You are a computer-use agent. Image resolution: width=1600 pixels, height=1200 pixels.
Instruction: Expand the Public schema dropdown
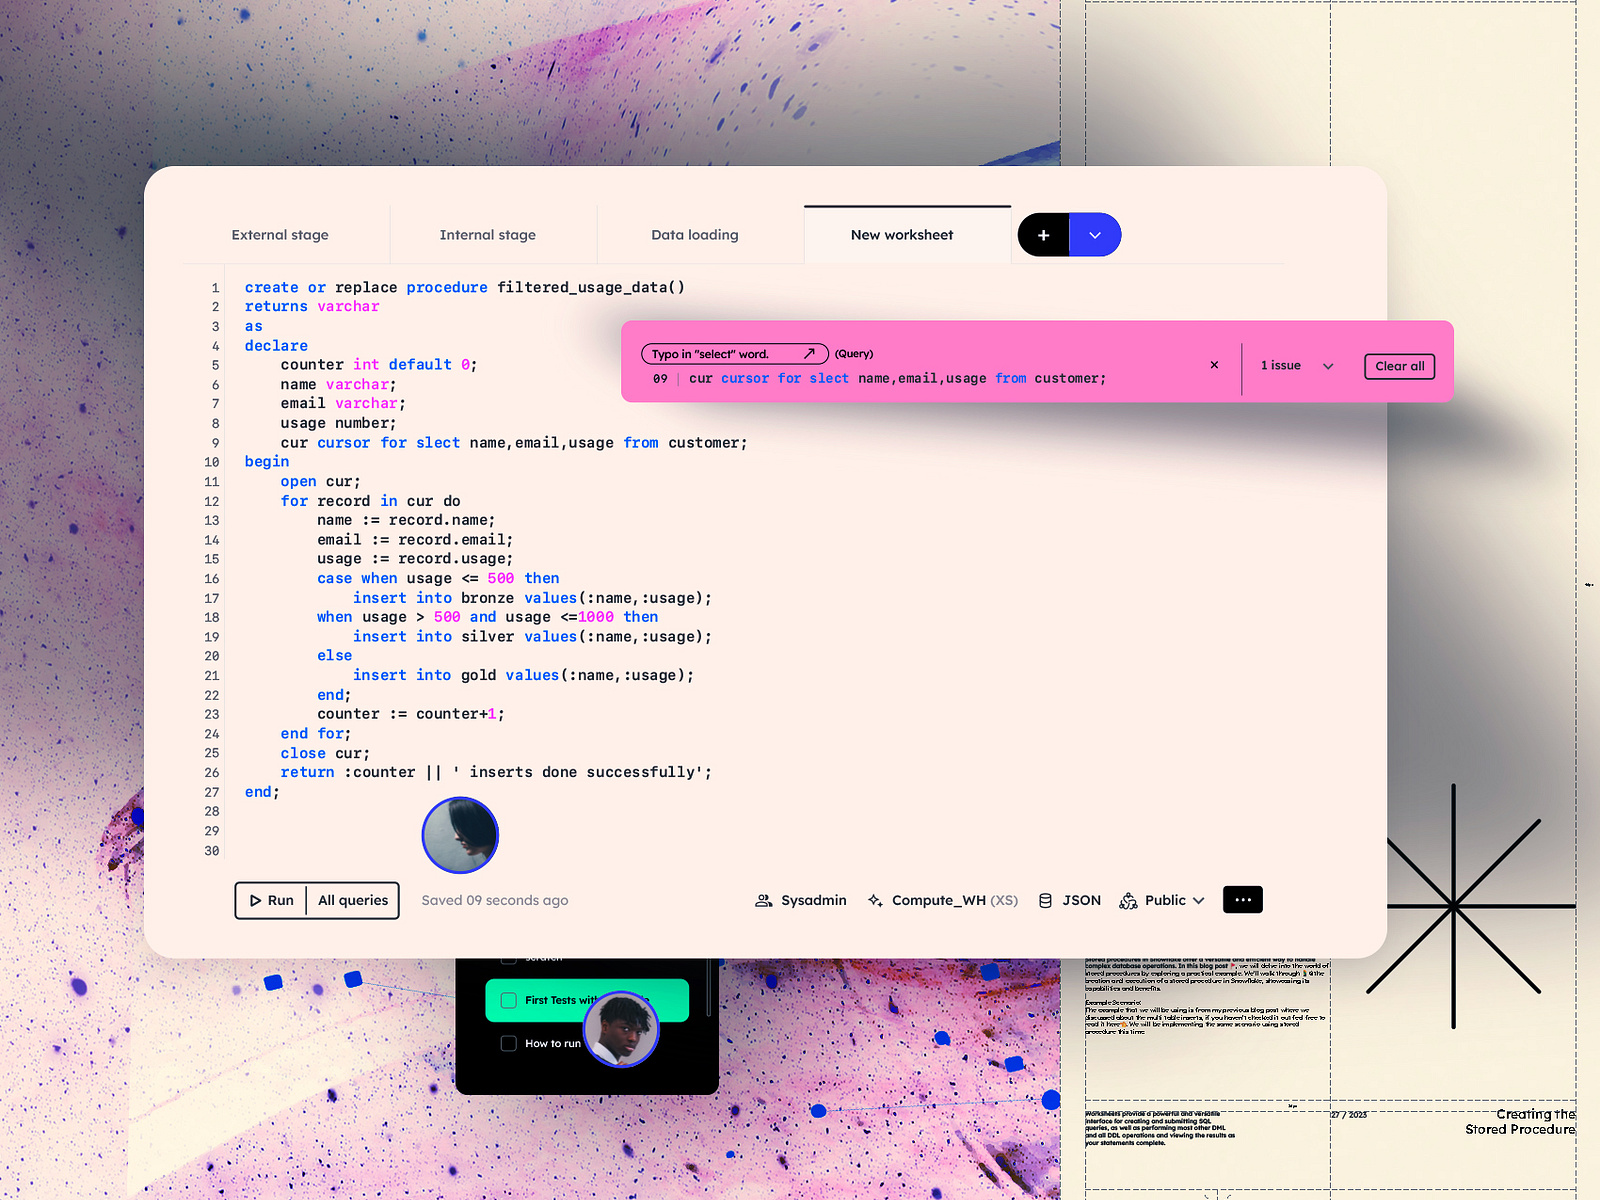click(x=1197, y=900)
